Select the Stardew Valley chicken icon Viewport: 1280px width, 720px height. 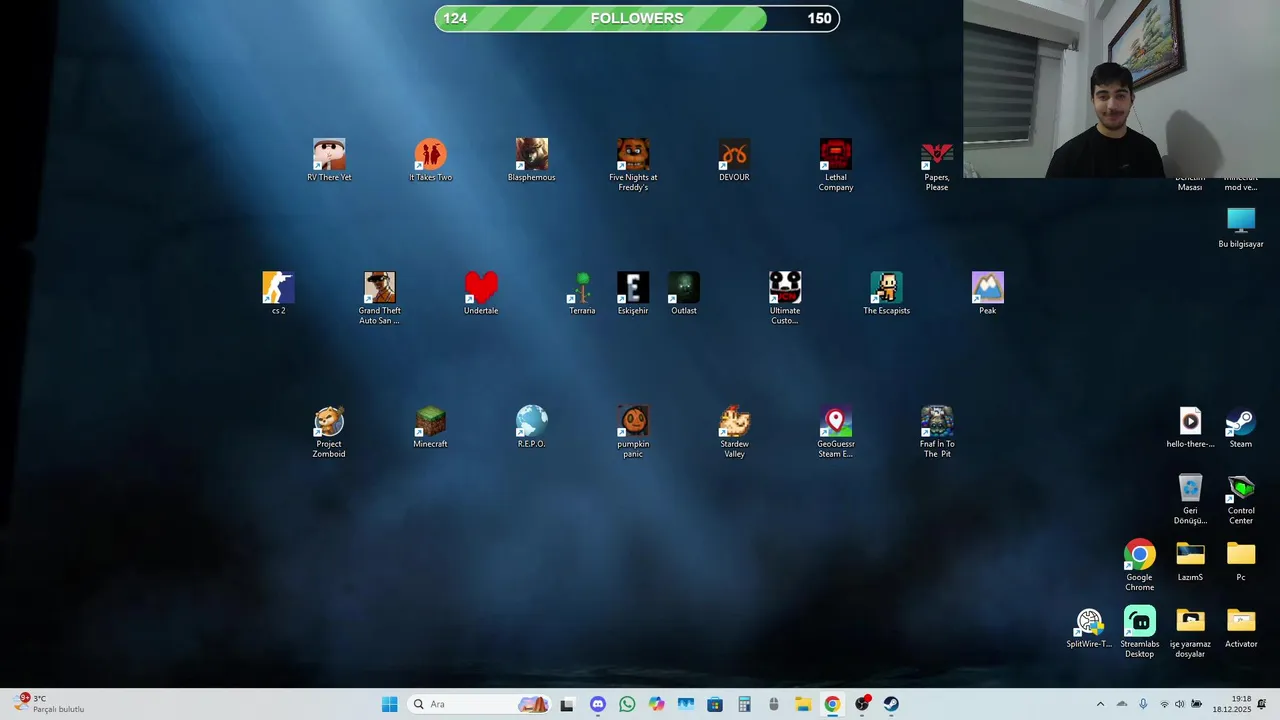734,432
